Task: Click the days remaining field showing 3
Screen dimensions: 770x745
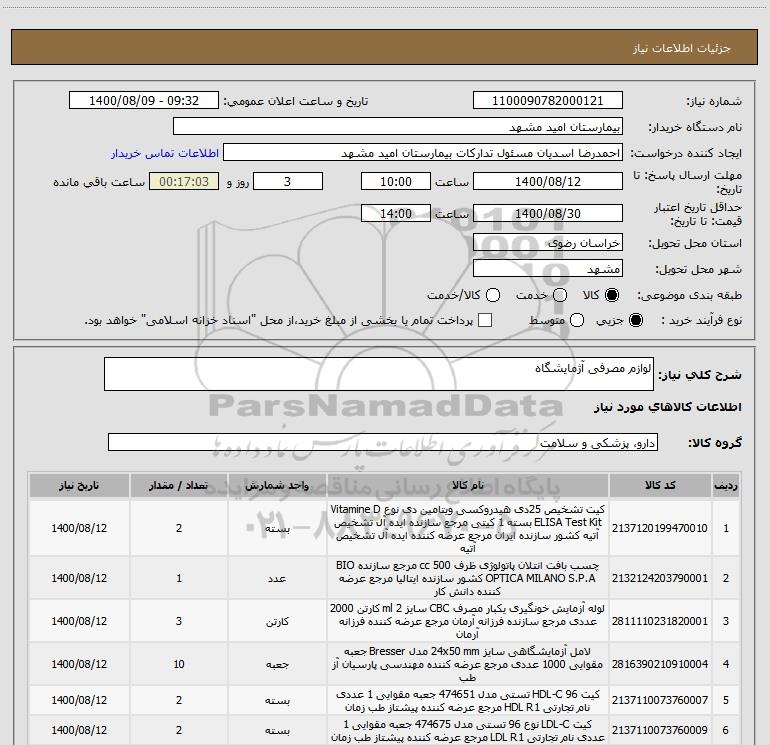Action: pos(288,181)
